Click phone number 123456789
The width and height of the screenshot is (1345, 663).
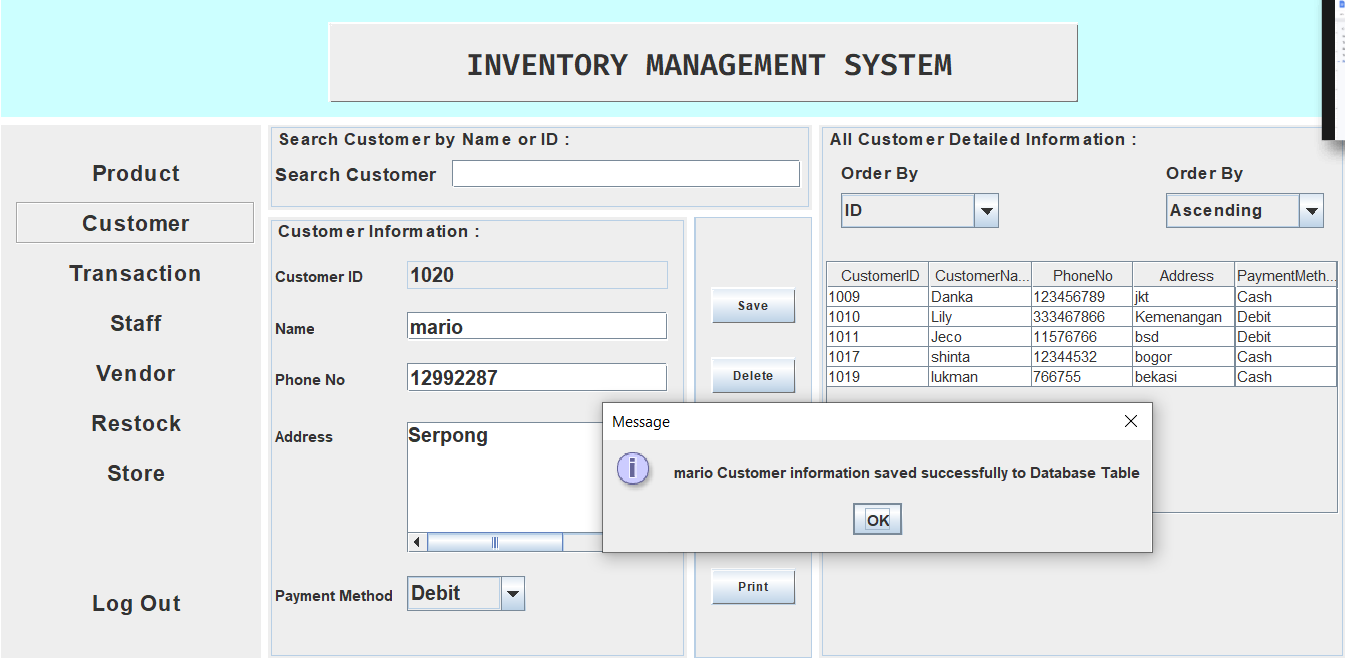pos(1082,297)
